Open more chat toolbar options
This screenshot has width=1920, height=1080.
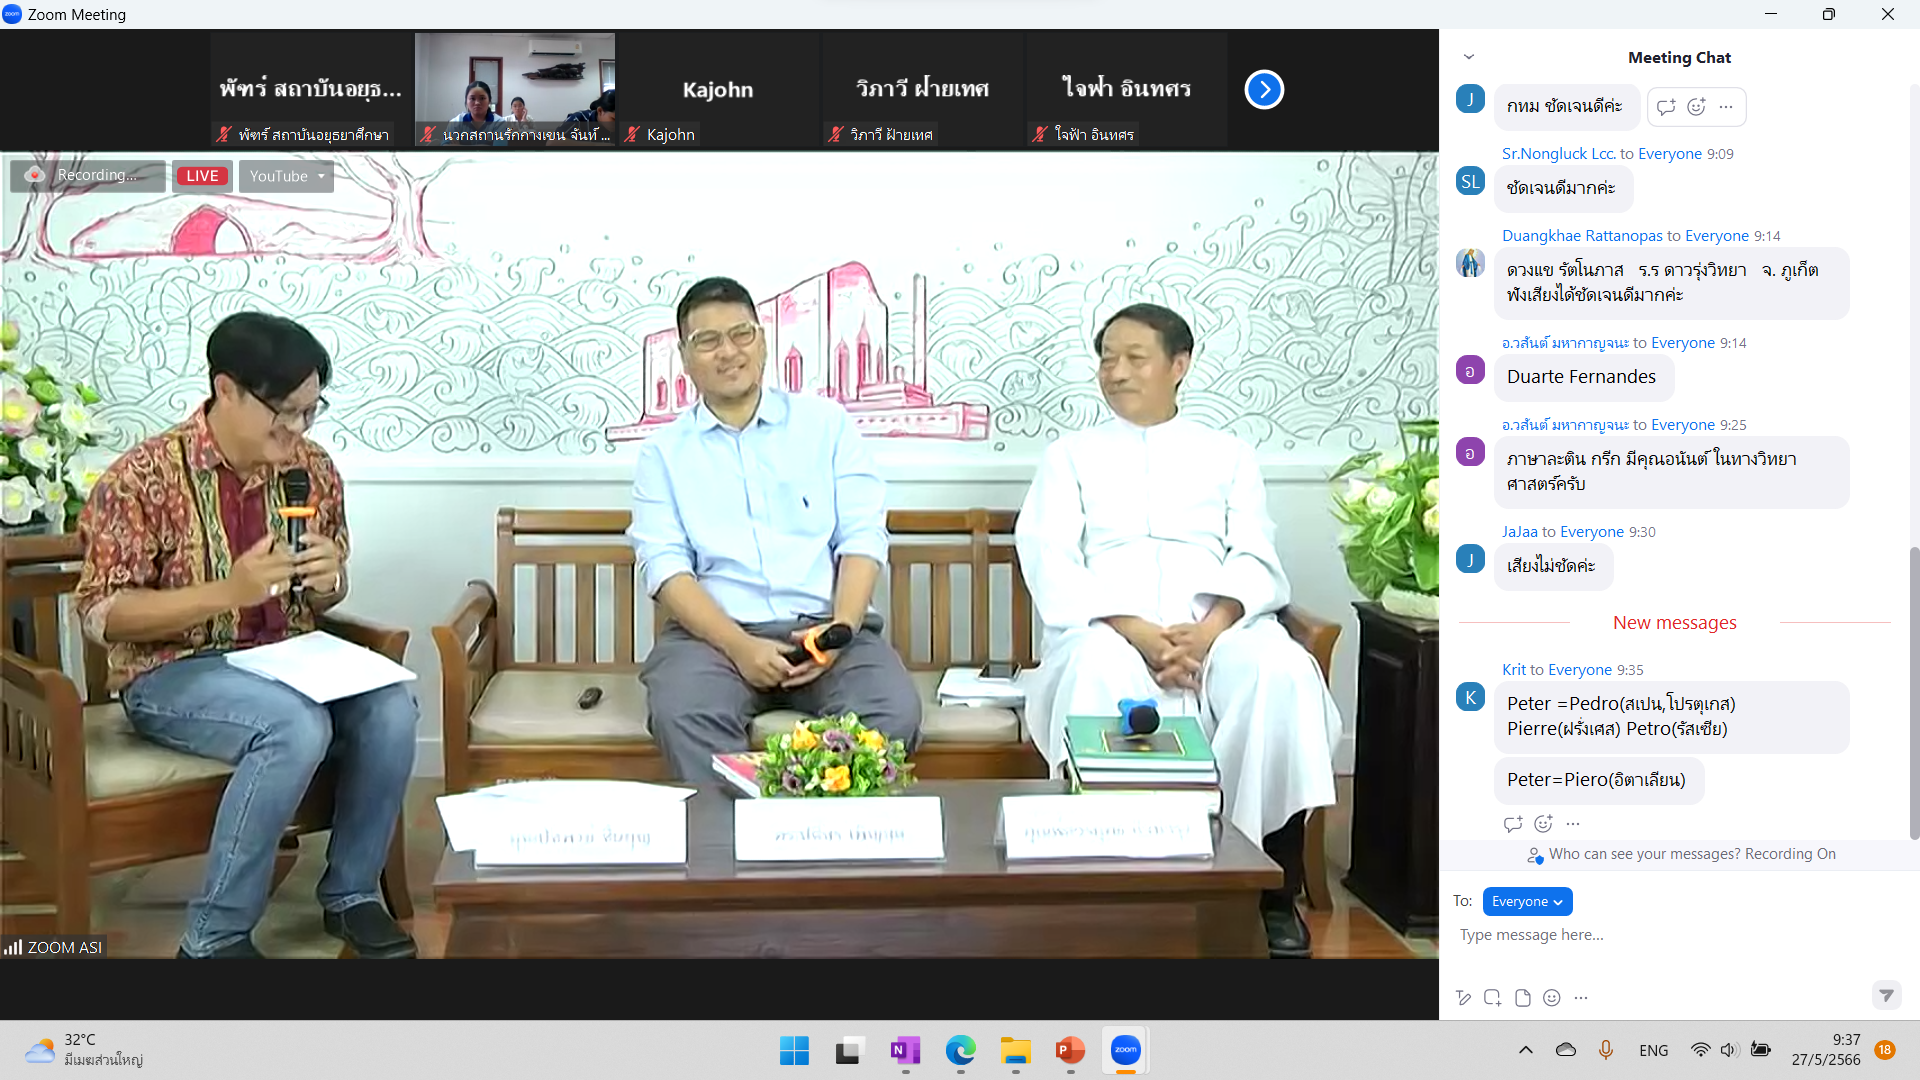tap(1581, 997)
